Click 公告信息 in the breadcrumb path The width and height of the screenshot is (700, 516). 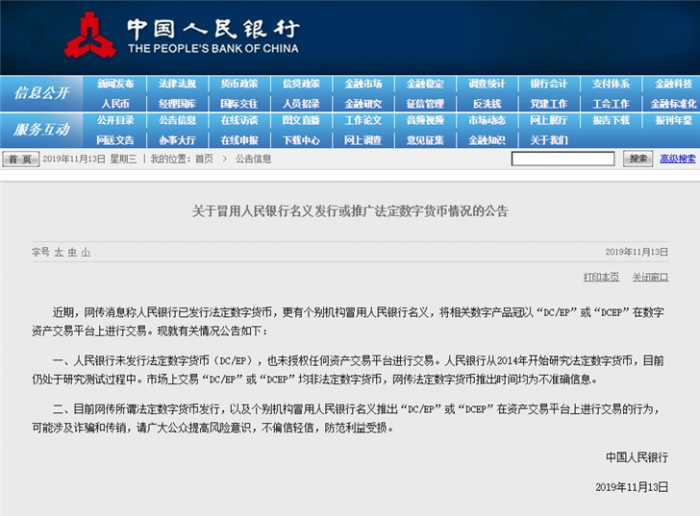(x=253, y=159)
